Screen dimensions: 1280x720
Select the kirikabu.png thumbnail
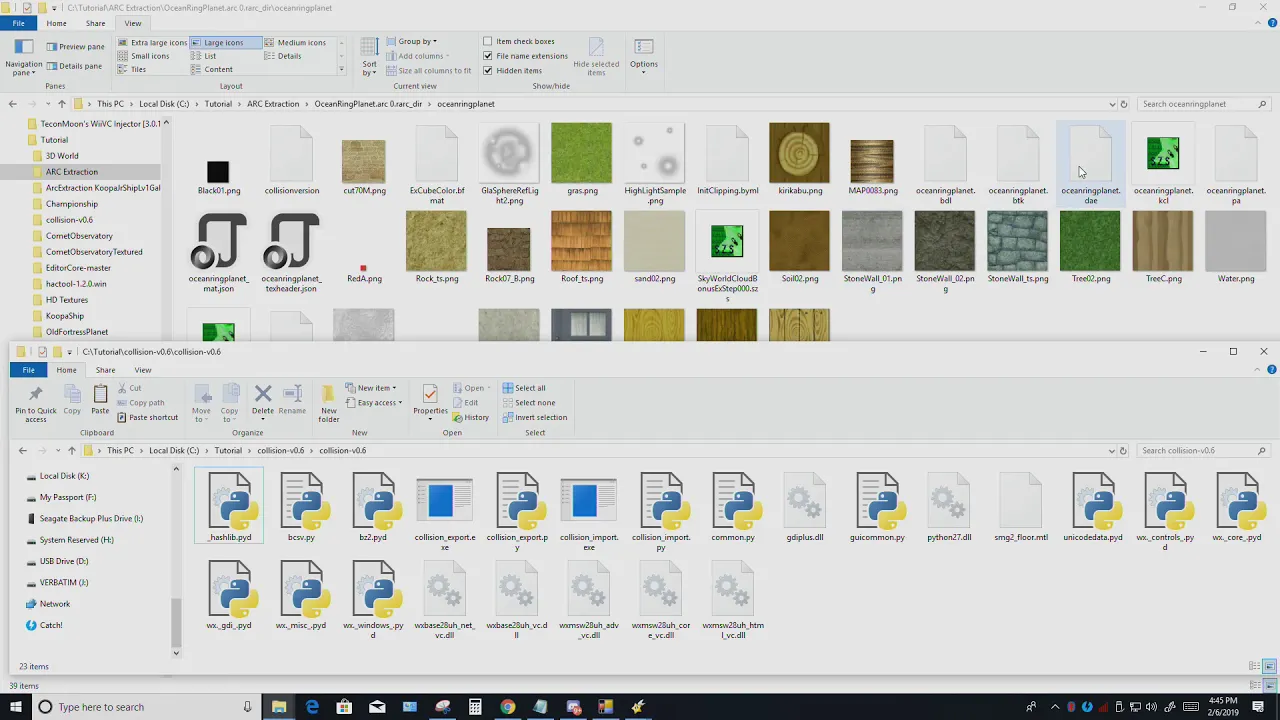tap(800, 159)
